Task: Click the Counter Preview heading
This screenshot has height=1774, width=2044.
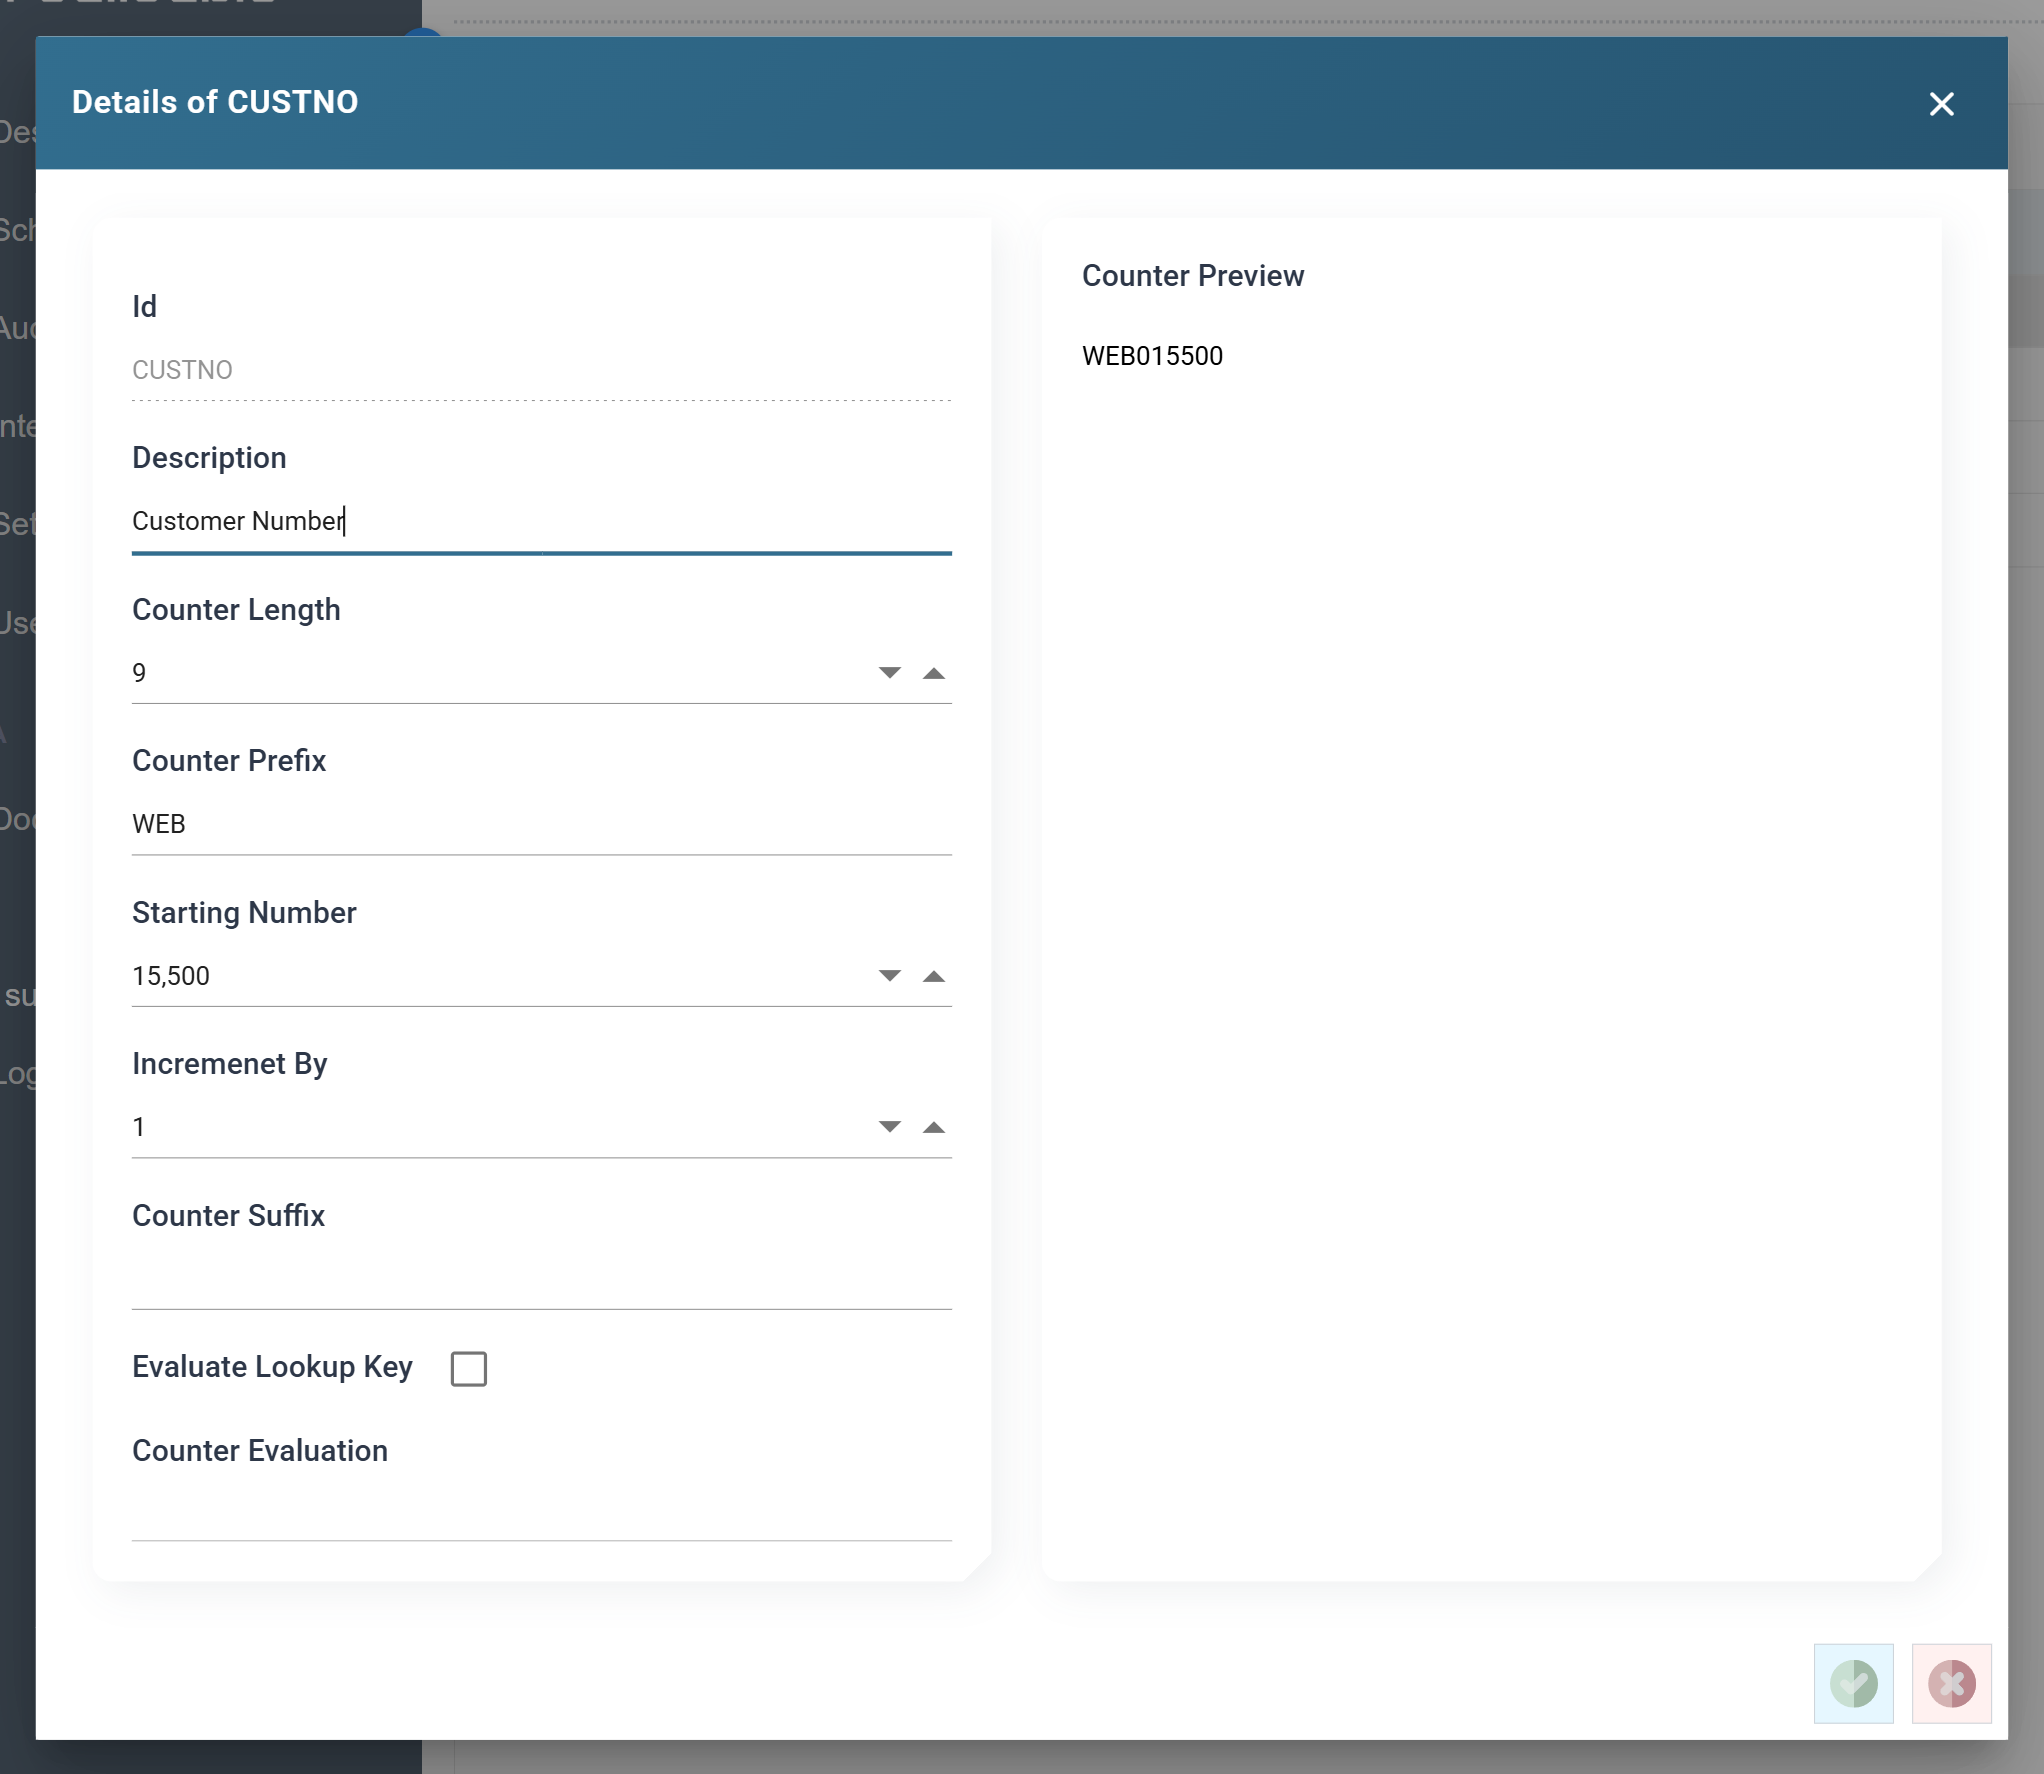Action: click(x=1192, y=276)
